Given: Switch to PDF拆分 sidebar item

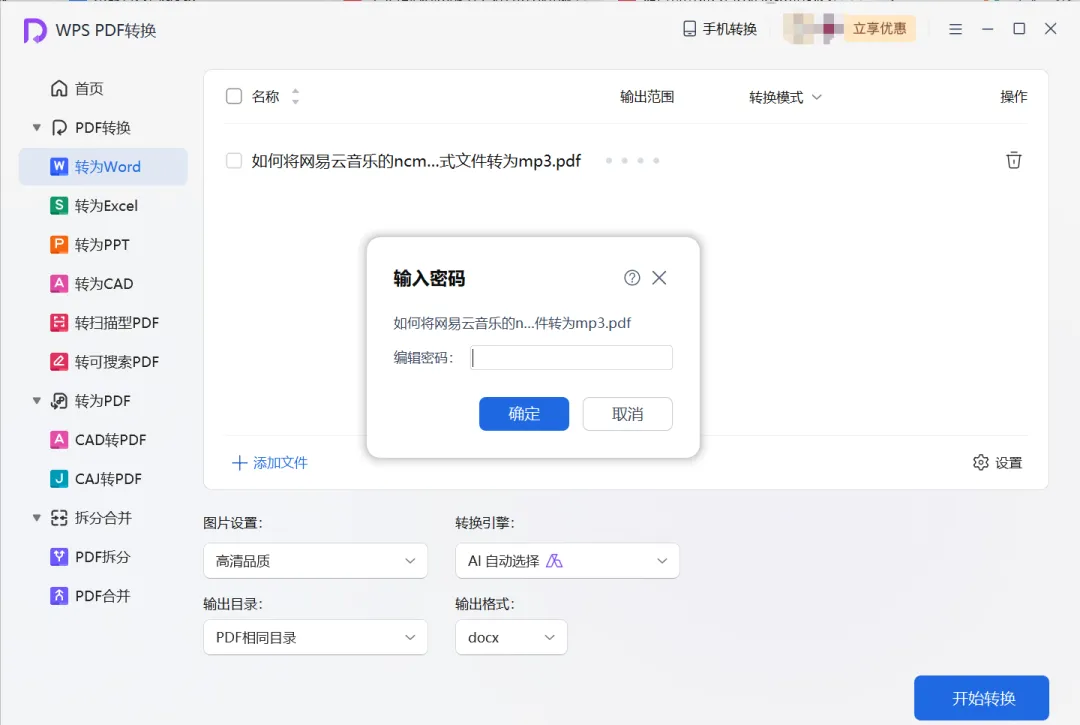Looking at the screenshot, I should (x=103, y=556).
